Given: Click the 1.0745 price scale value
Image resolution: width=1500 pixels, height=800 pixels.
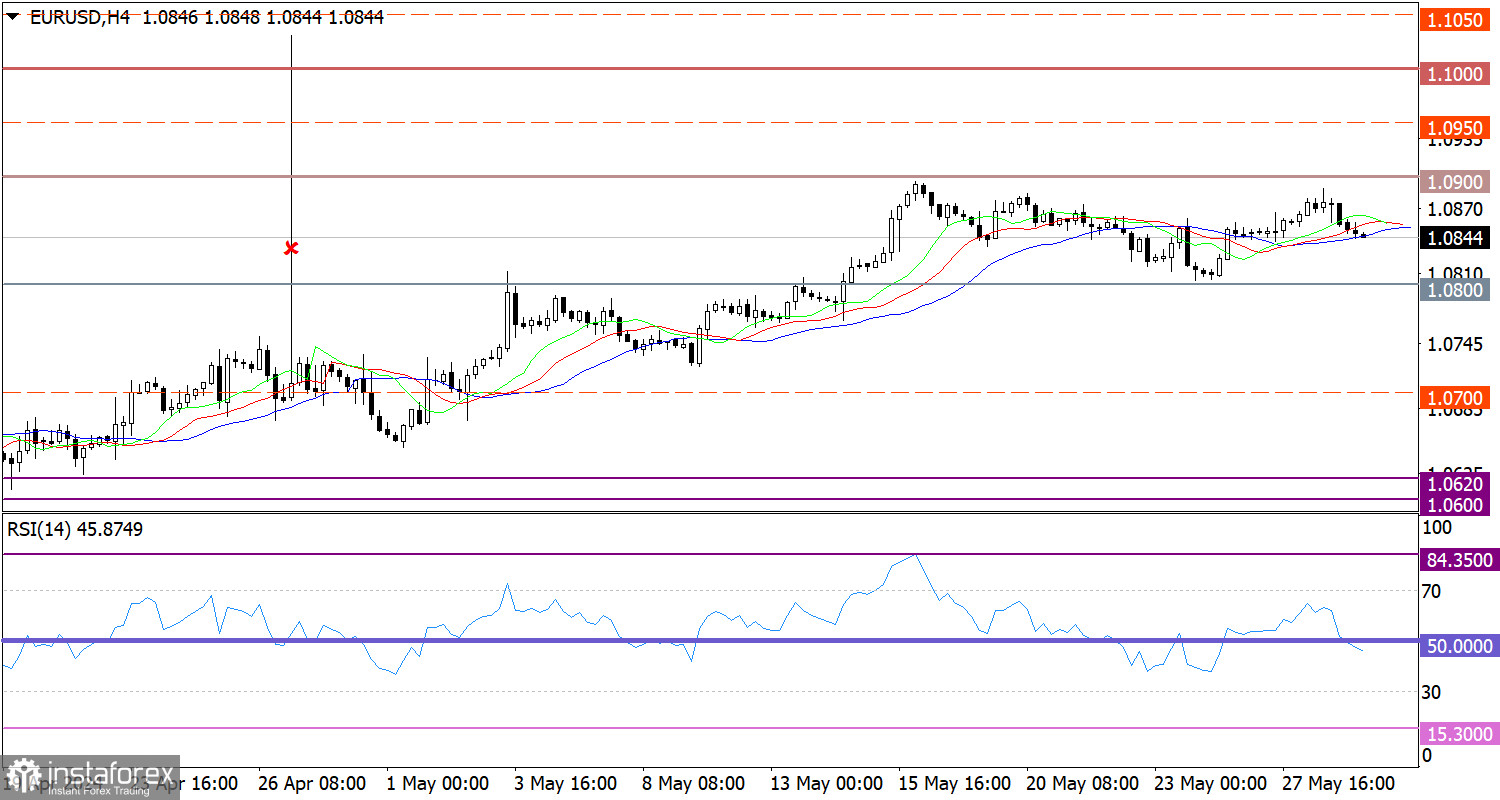Looking at the screenshot, I should (x=1454, y=344).
